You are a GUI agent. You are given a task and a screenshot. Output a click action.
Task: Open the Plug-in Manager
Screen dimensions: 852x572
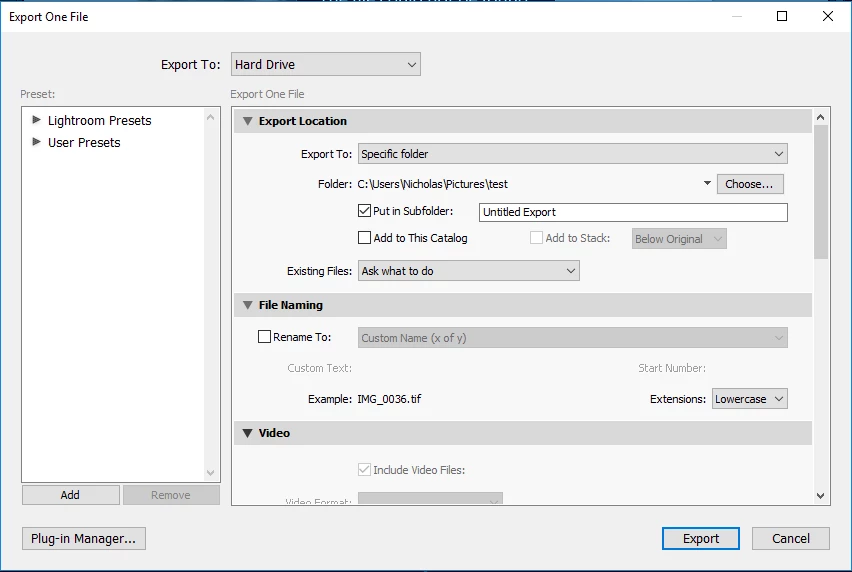84,538
